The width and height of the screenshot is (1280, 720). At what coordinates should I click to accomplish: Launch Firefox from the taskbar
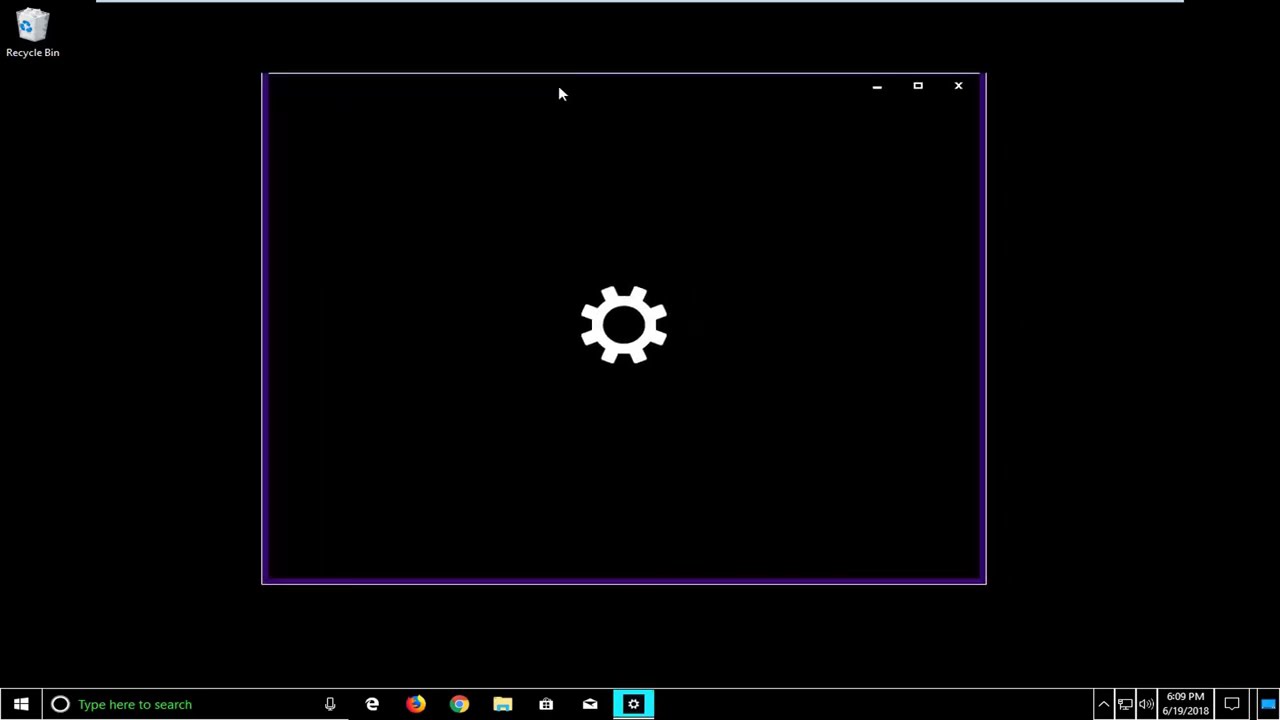point(415,704)
